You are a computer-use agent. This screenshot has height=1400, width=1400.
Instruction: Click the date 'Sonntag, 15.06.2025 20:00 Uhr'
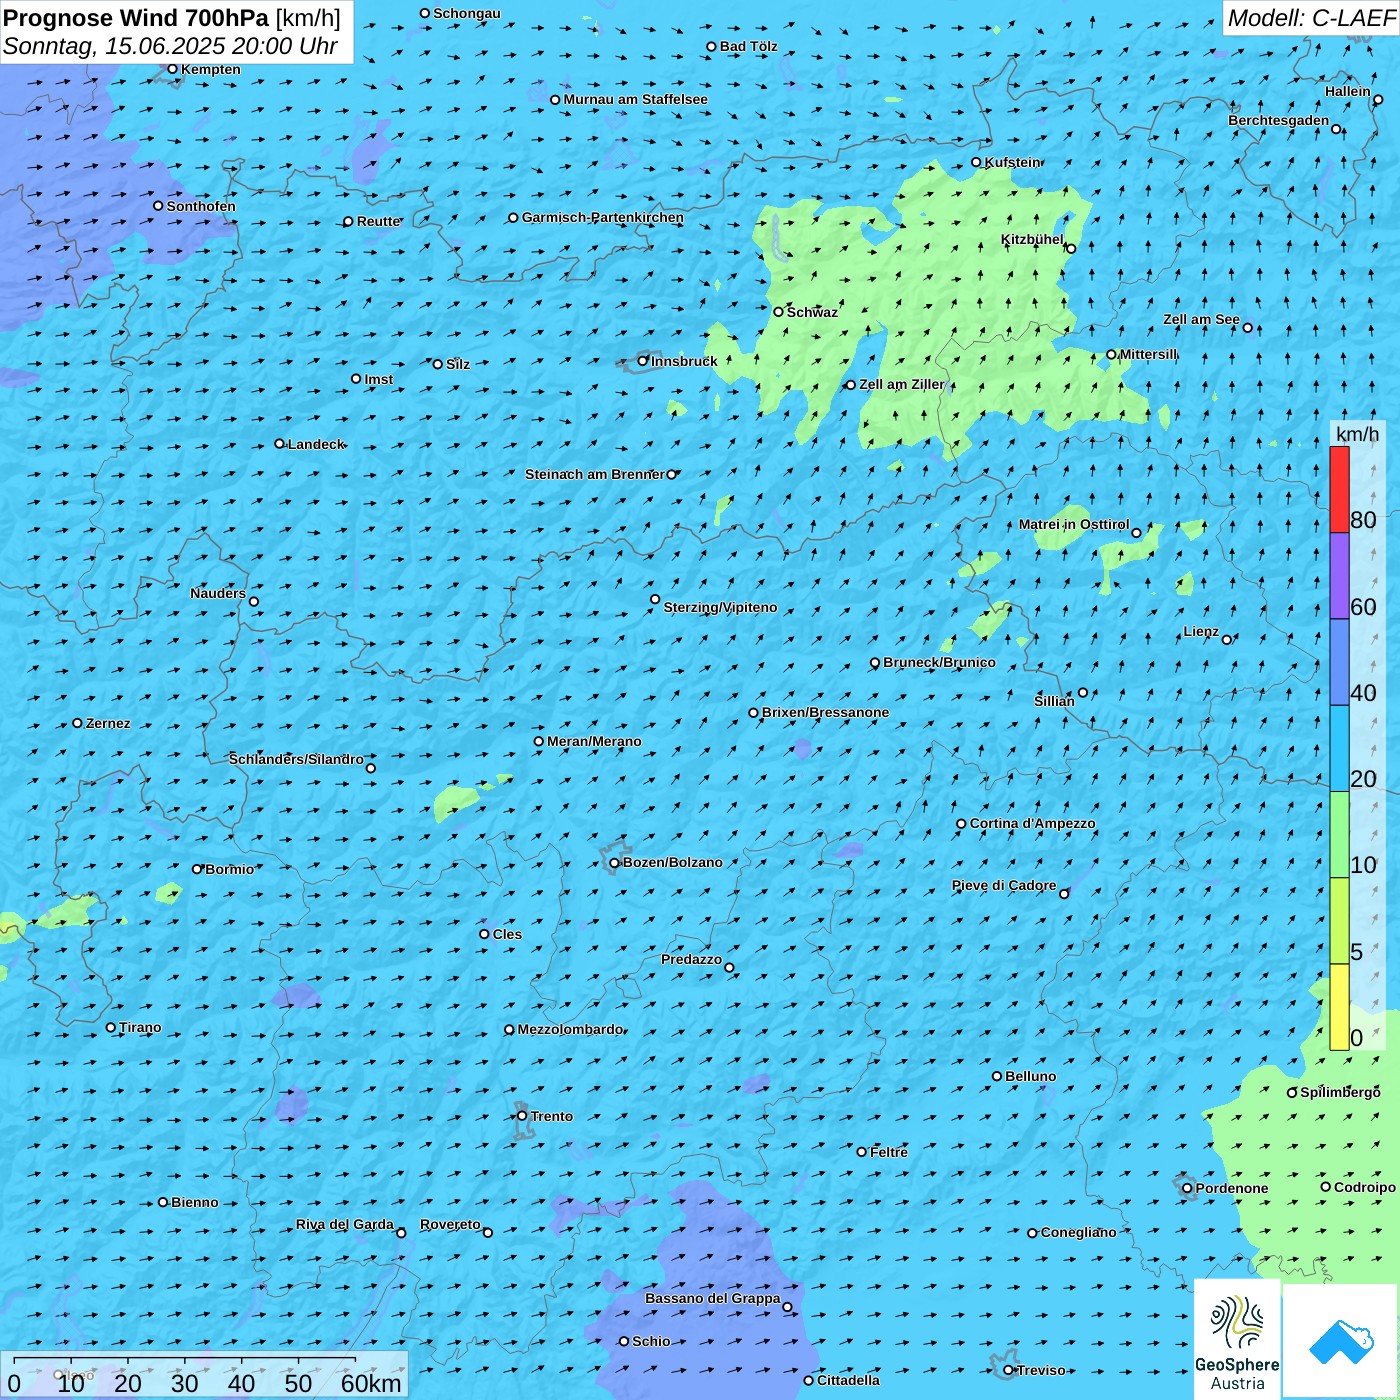tap(170, 46)
